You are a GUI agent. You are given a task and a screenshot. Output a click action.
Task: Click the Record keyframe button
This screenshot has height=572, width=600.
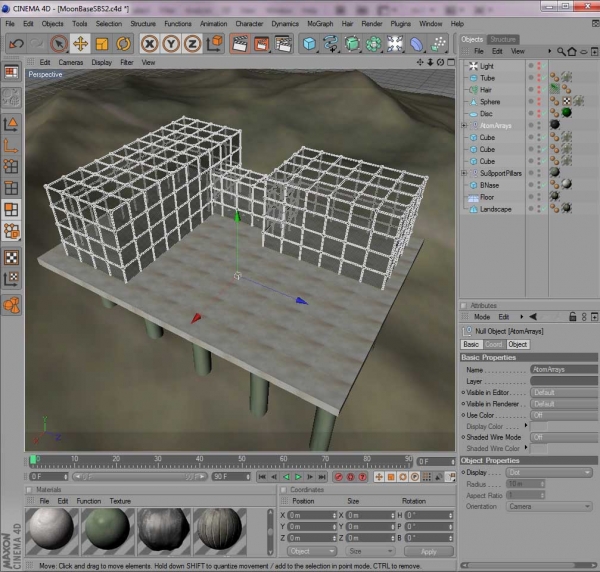(338, 477)
